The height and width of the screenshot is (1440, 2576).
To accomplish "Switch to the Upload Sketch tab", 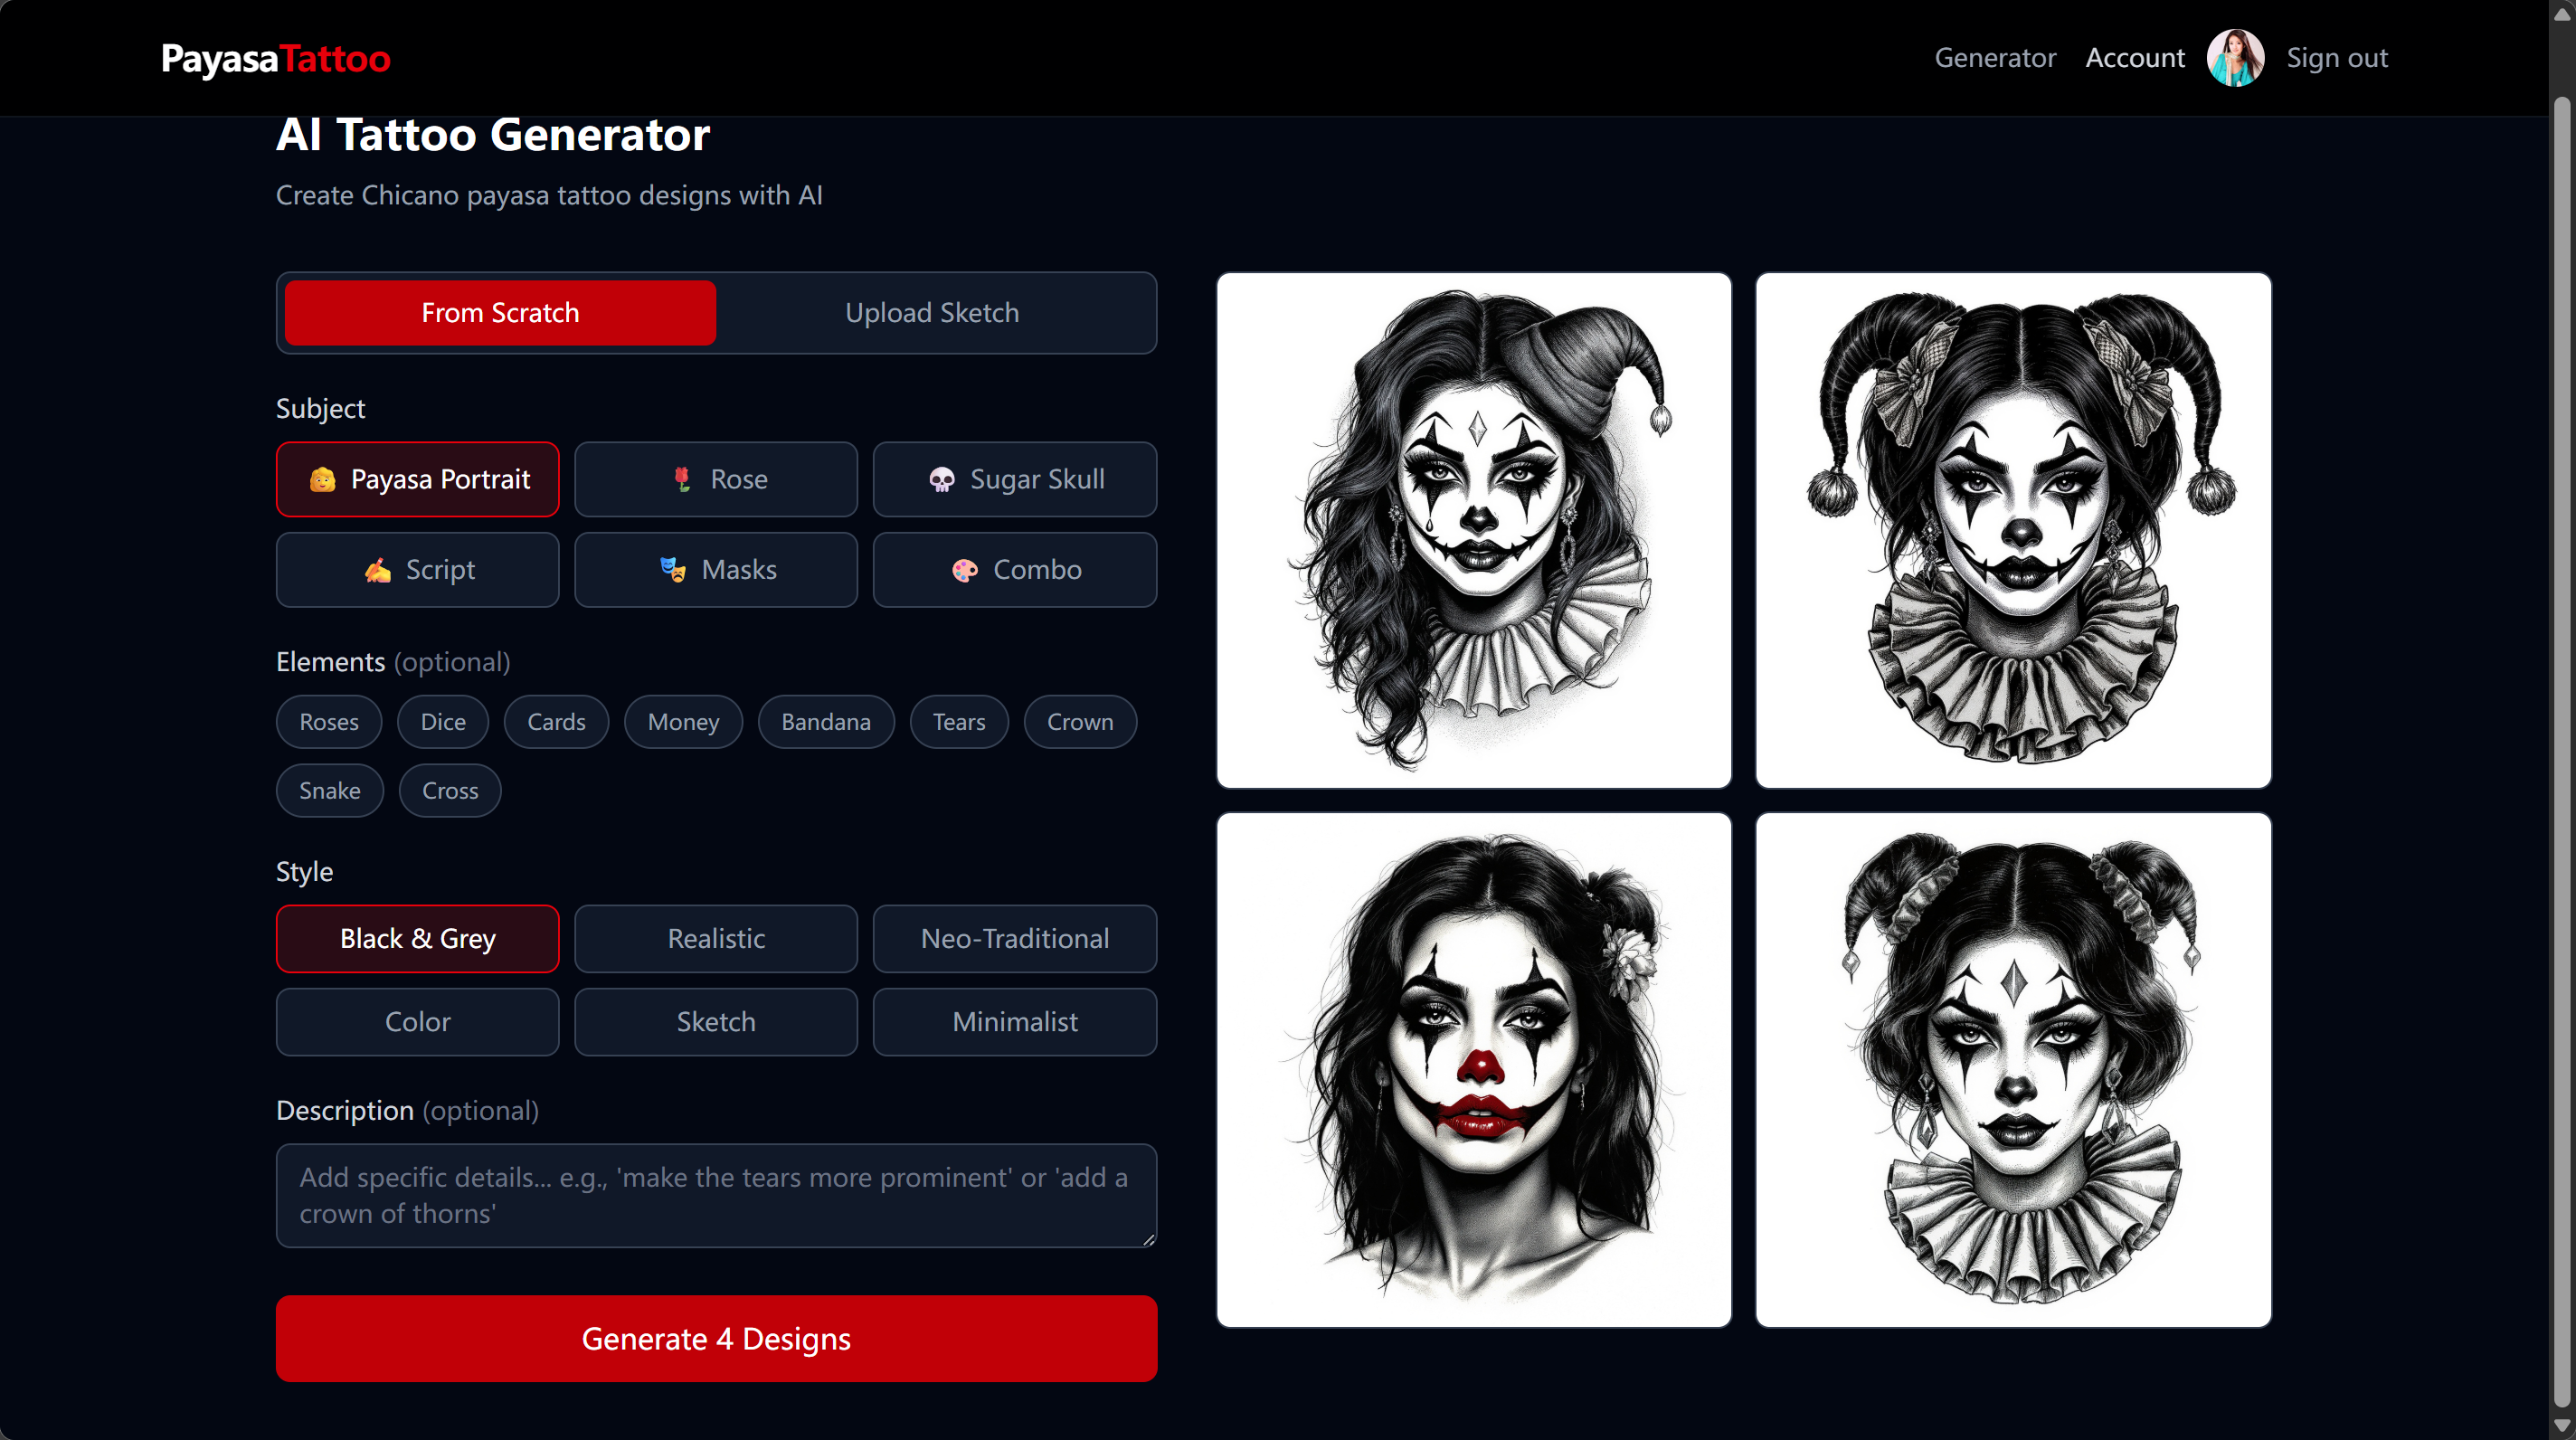I will click(931, 312).
